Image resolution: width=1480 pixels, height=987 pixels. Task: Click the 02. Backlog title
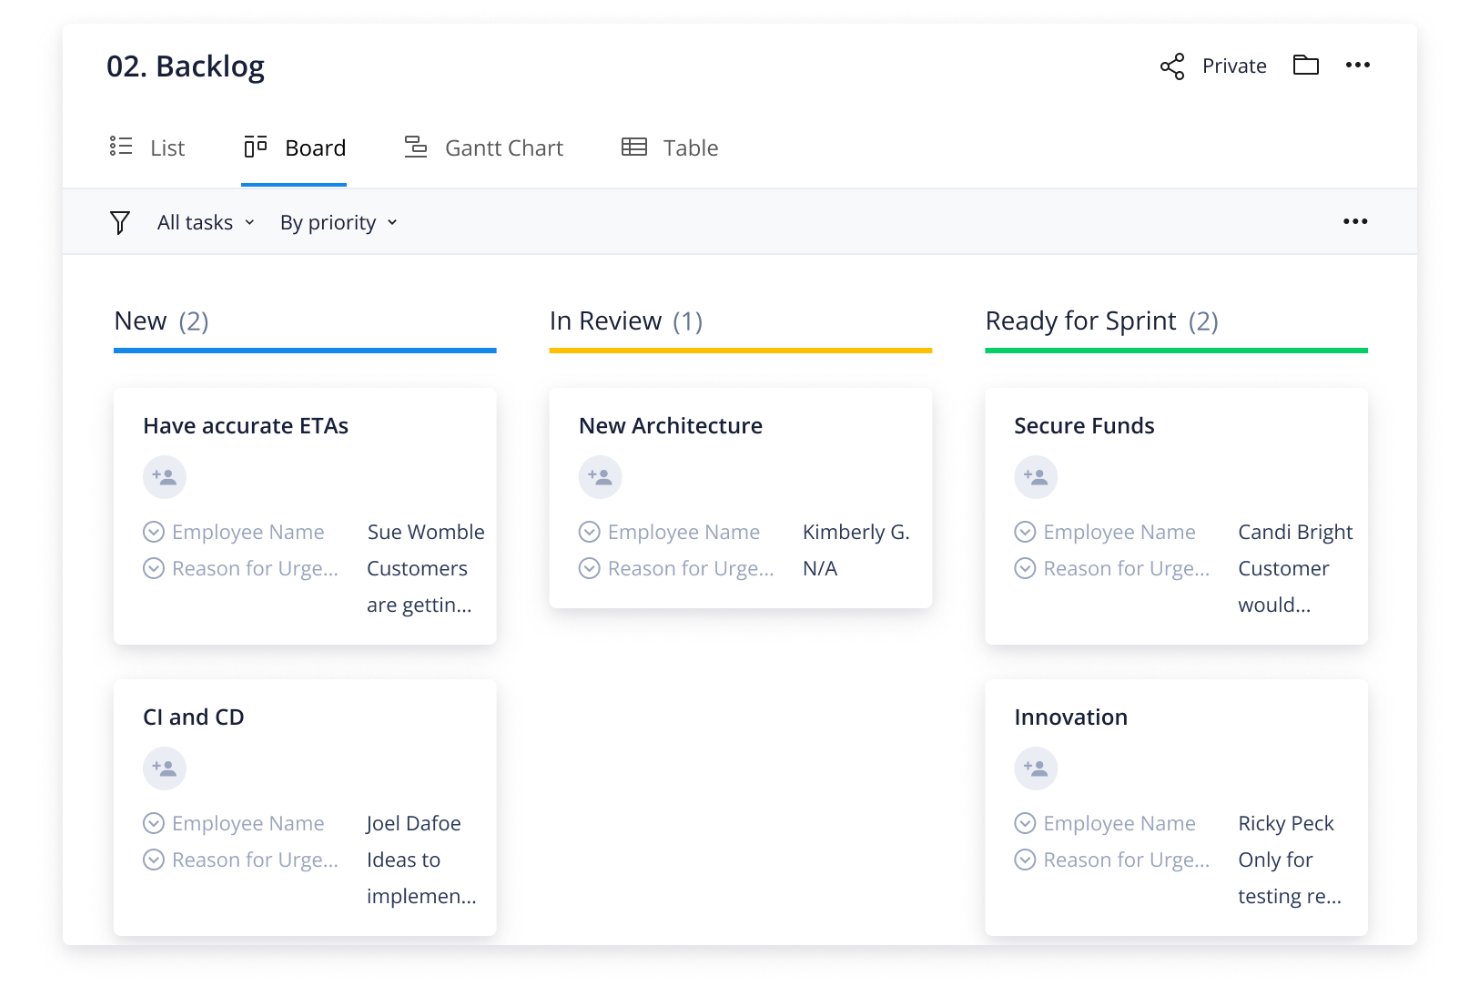pyautogui.click(x=186, y=66)
